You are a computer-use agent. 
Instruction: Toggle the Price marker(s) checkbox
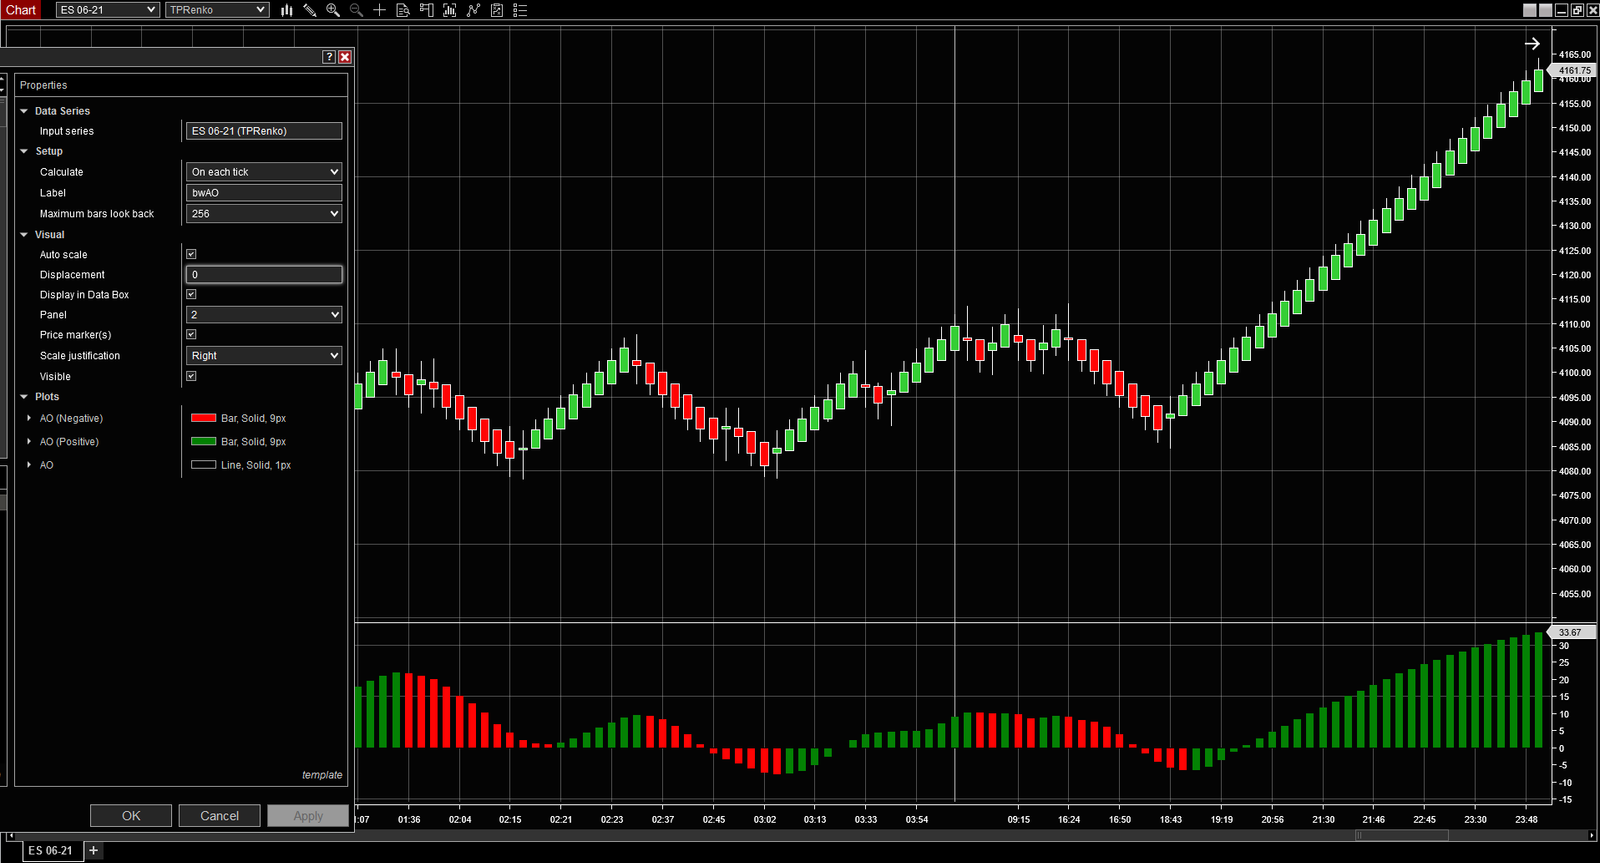tap(191, 334)
